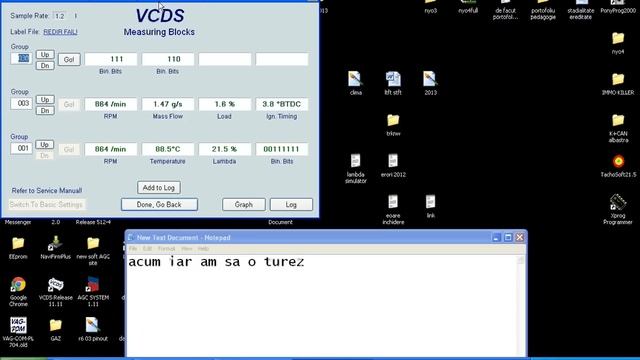
Task: Click Dn for Group 003
Action: pos(45,111)
